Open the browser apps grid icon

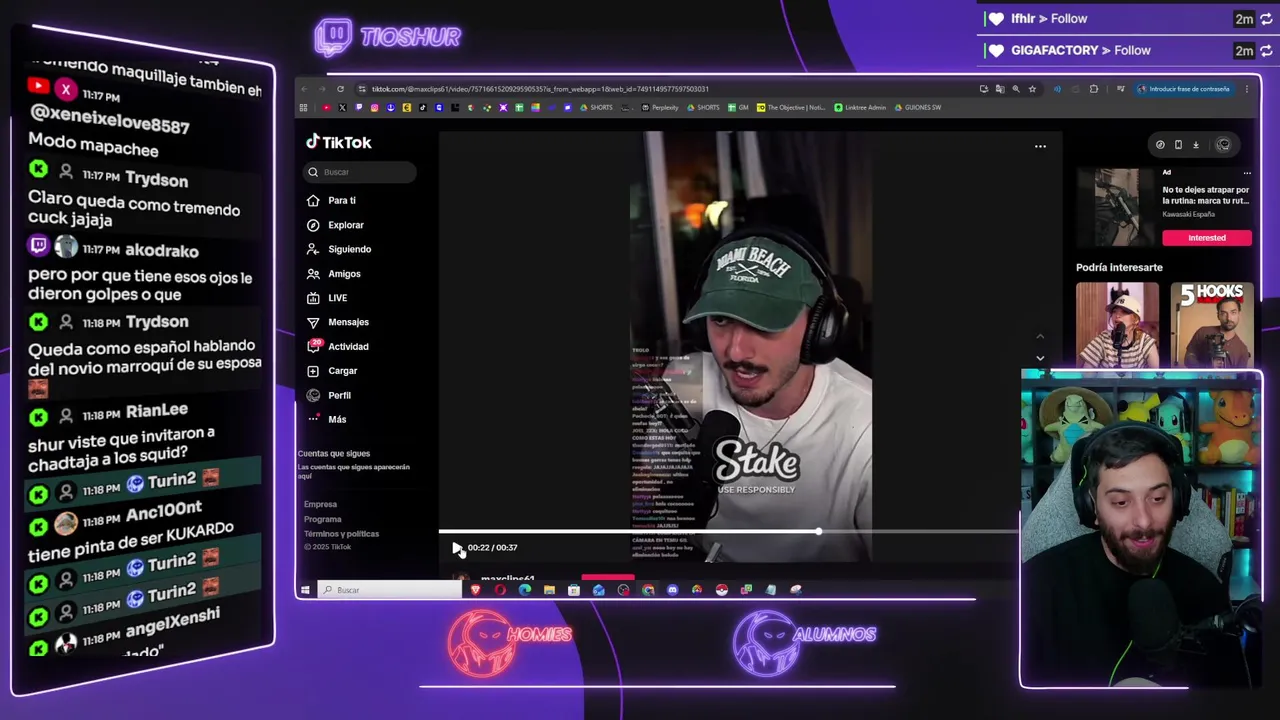(x=303, y=107)
